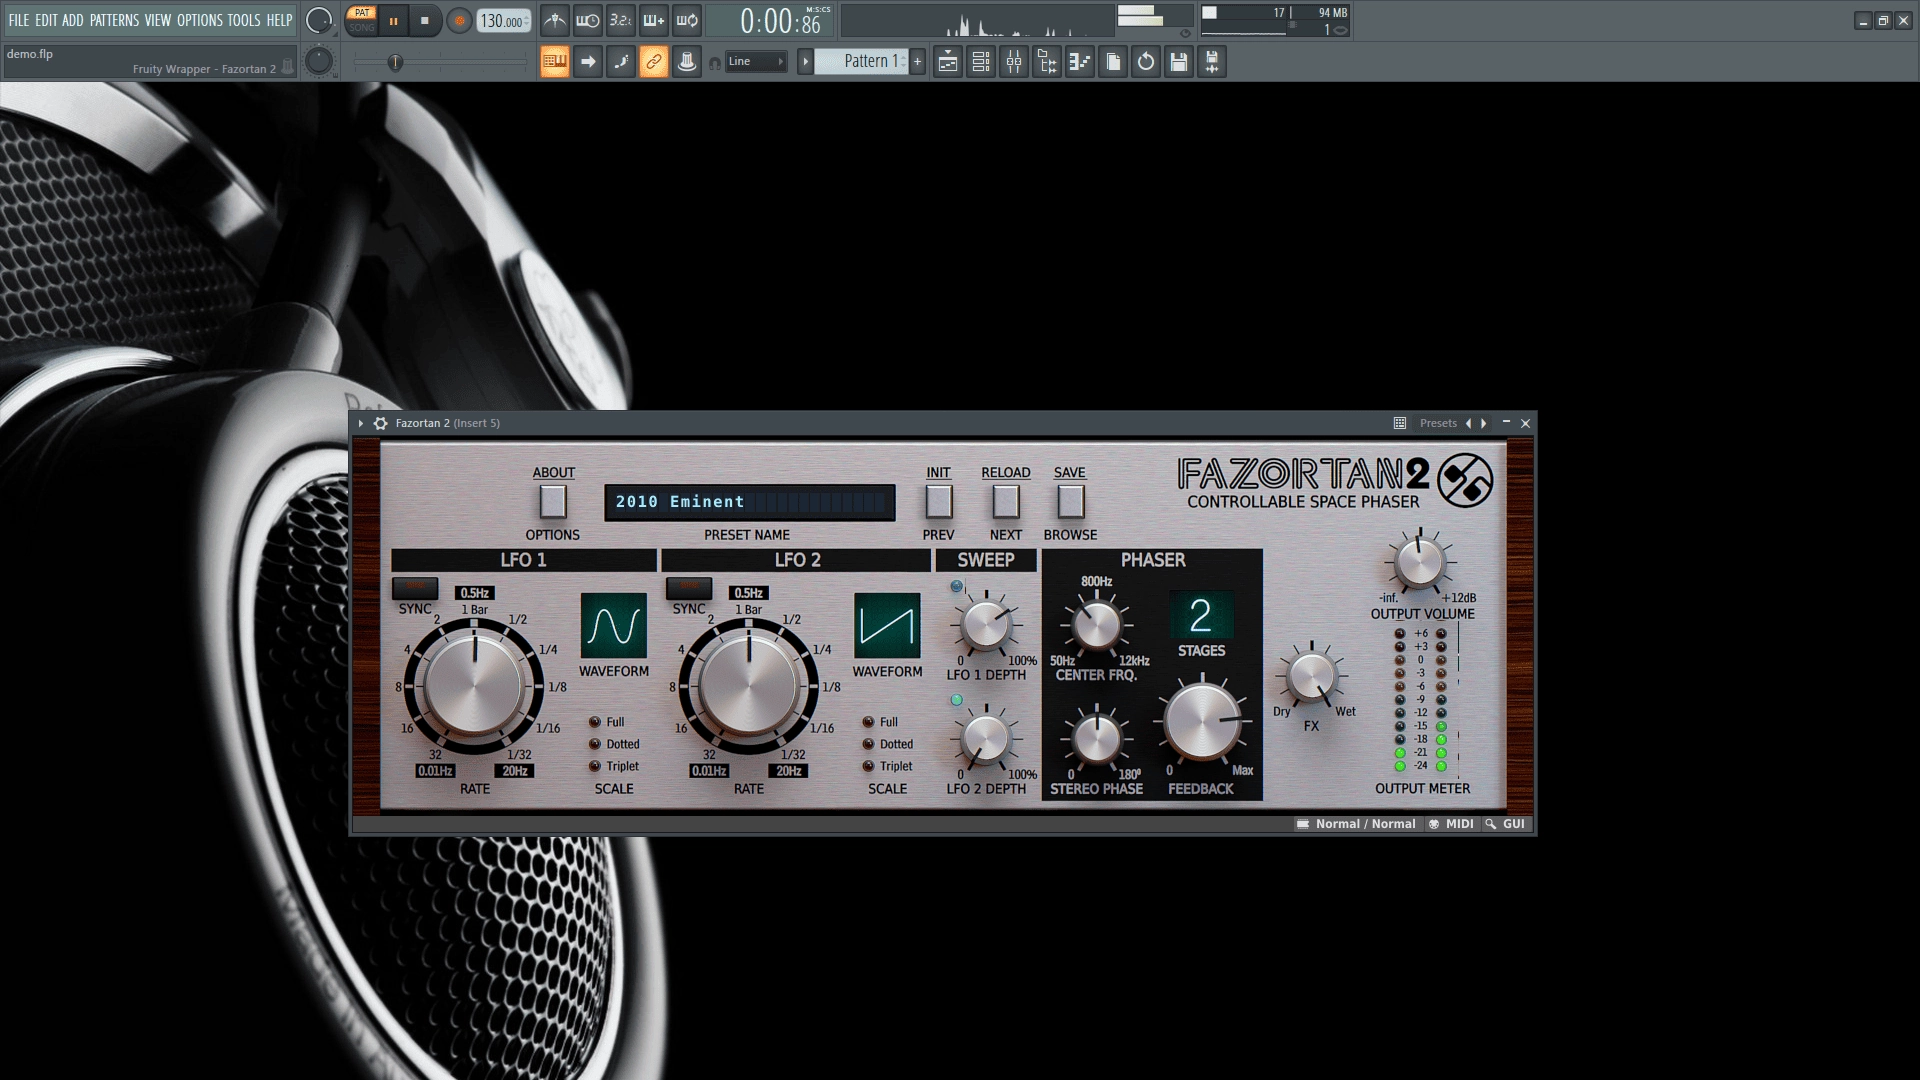
Task: Select Dotted scale for LFO 2
Action: tap(869, 744)
